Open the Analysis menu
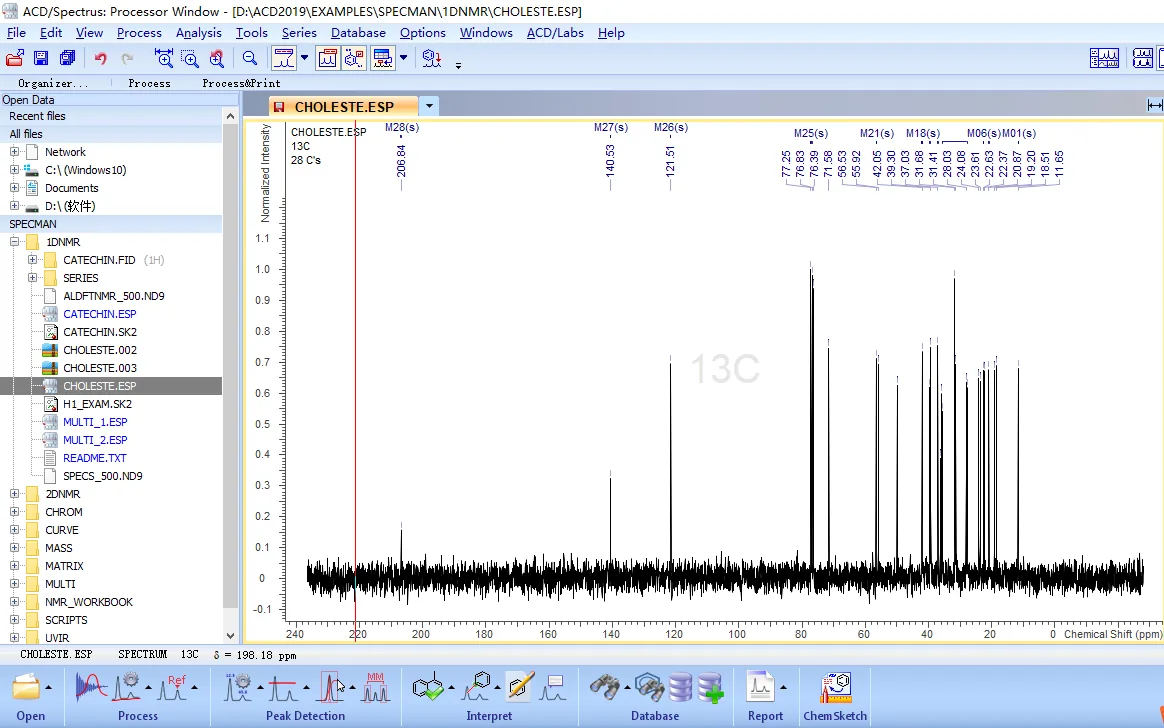 (198, 33)
